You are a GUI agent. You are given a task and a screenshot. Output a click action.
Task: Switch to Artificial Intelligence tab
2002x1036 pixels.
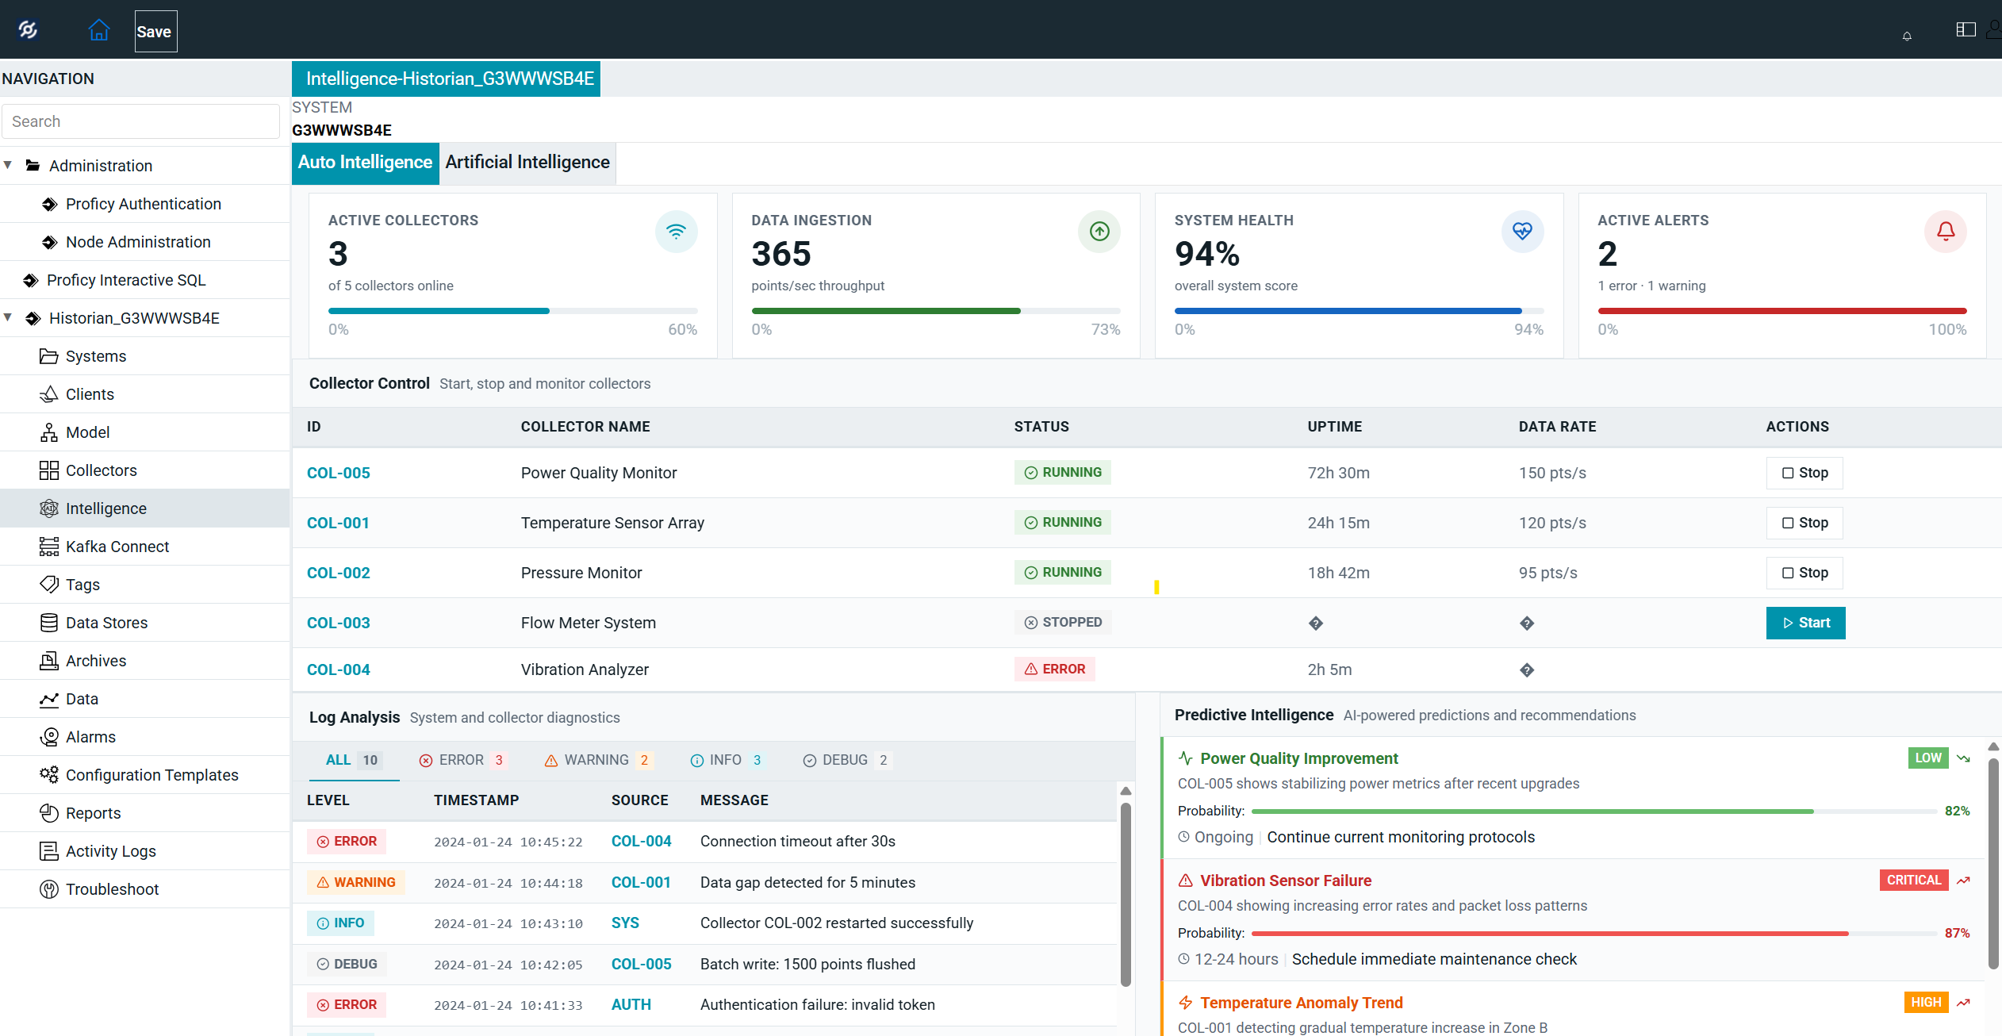point(527,162)
